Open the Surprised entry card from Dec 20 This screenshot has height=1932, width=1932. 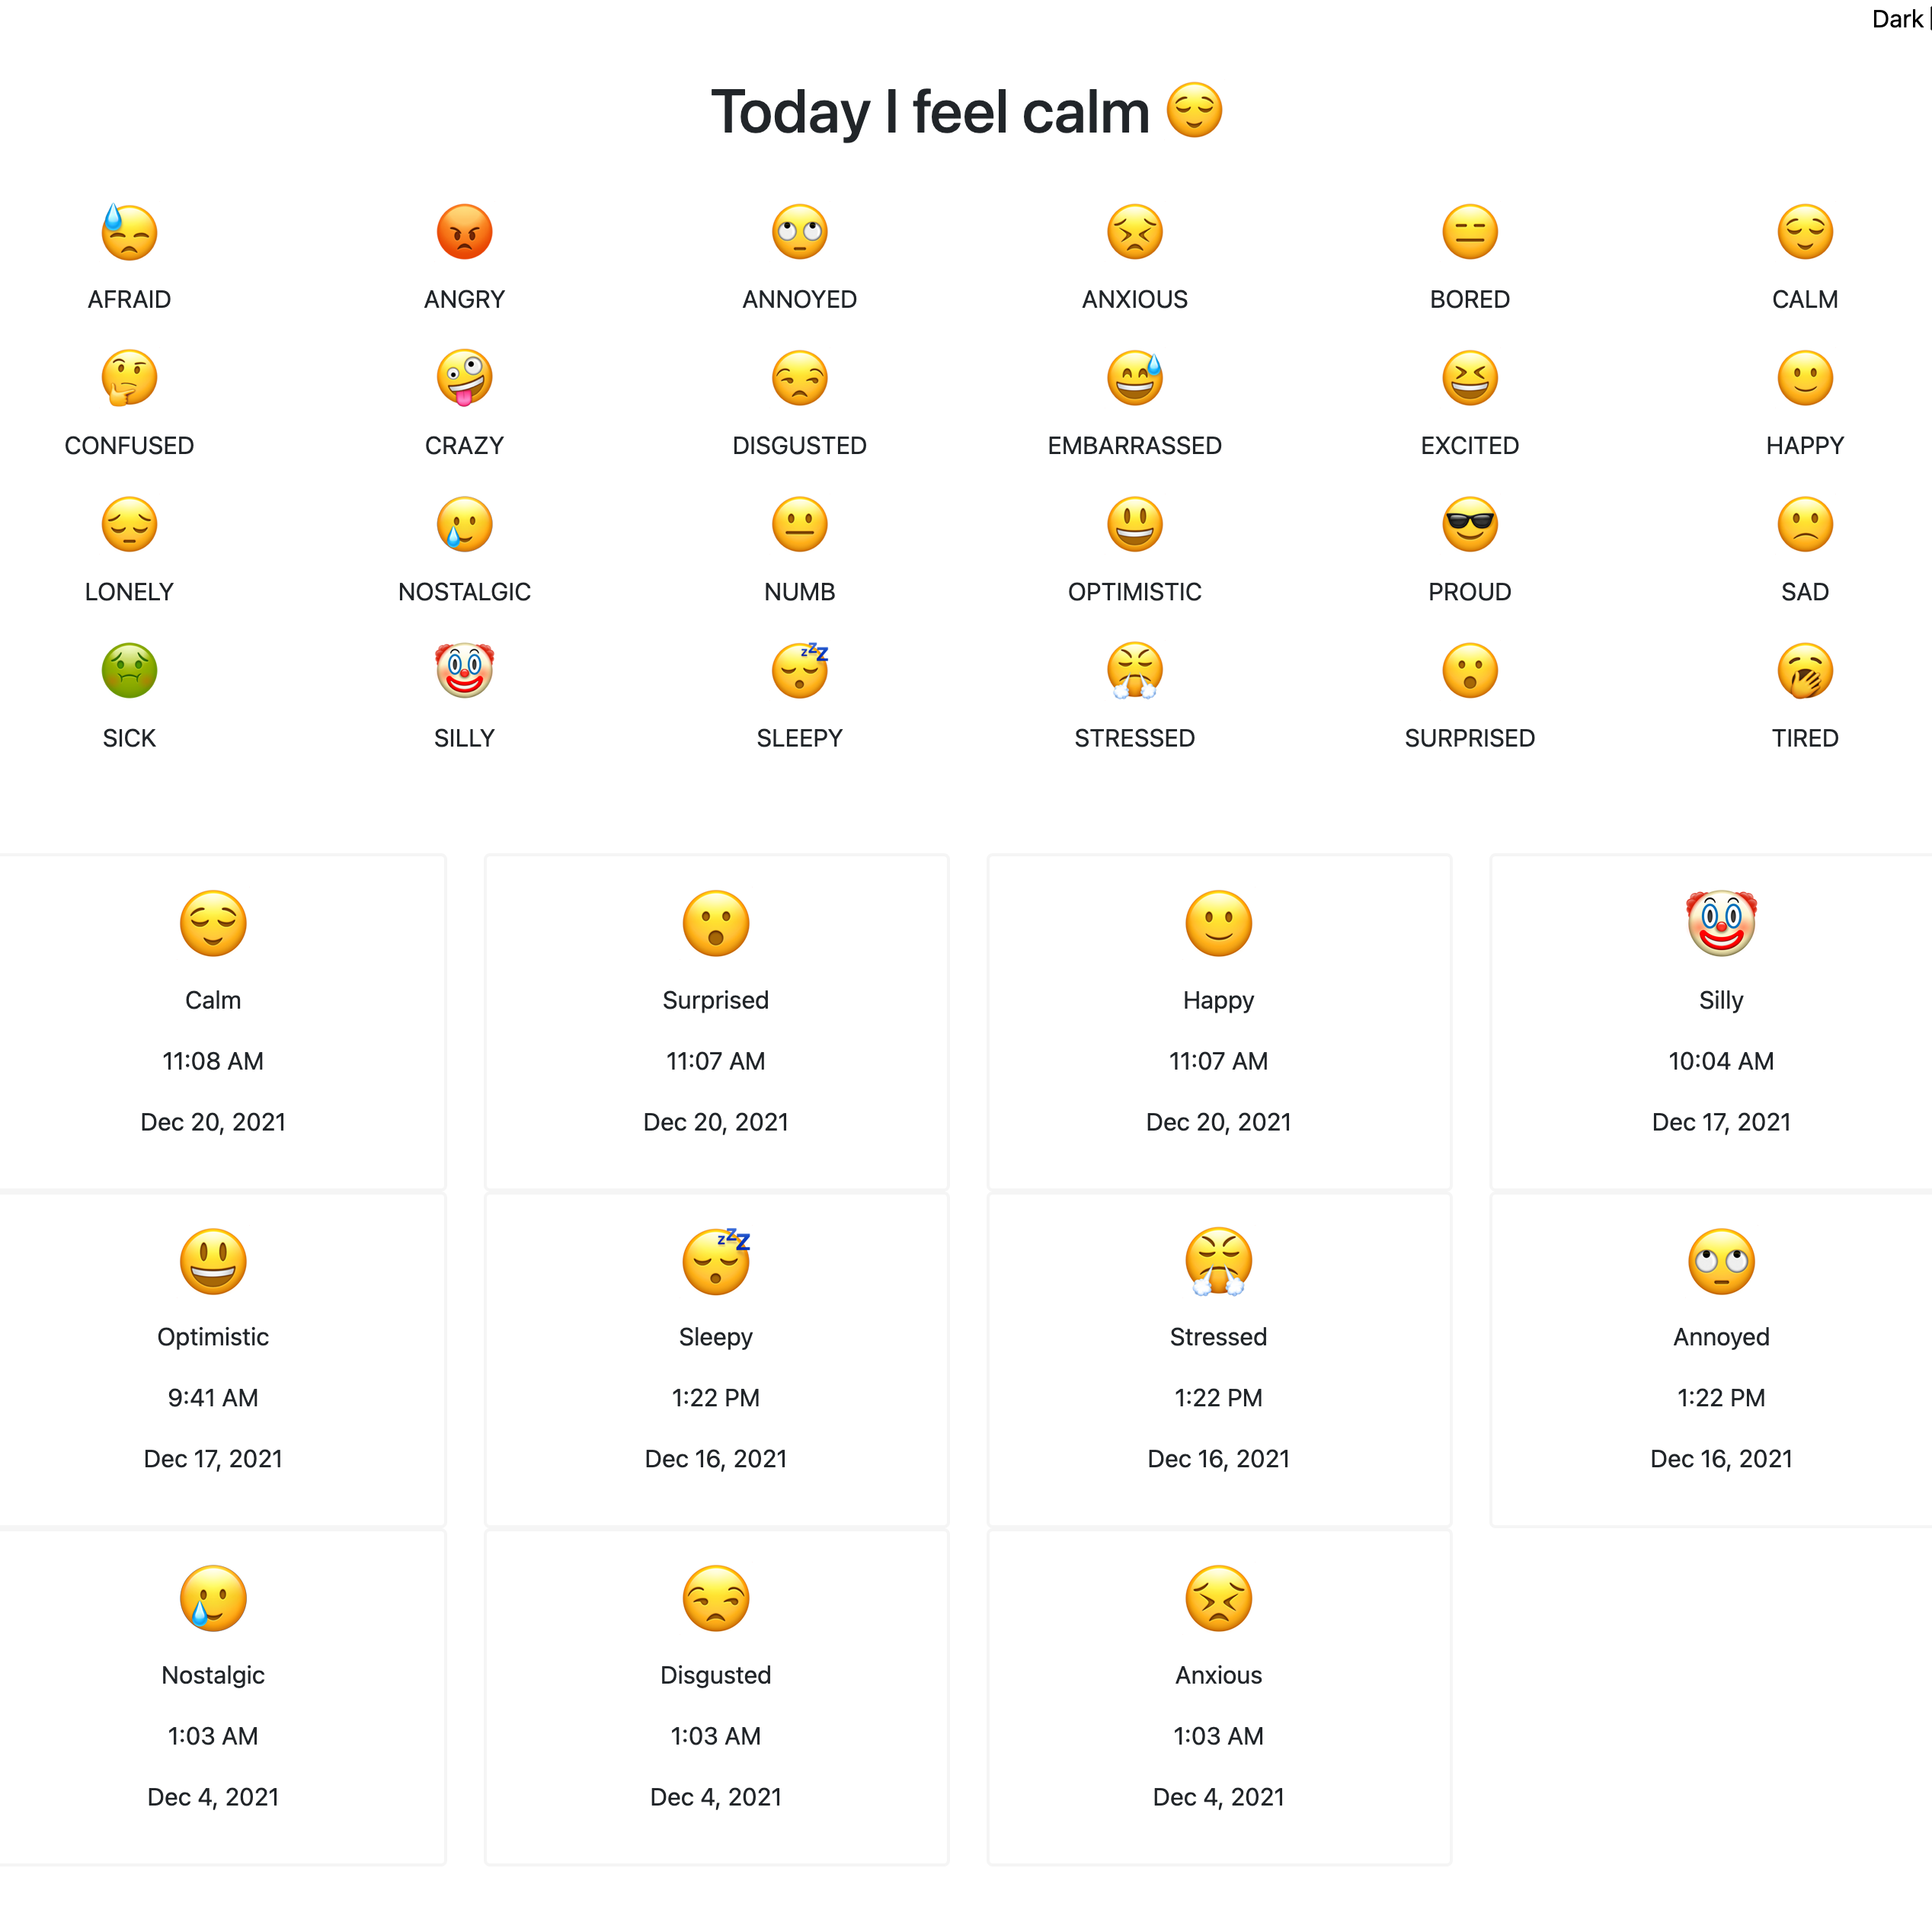716,1022
